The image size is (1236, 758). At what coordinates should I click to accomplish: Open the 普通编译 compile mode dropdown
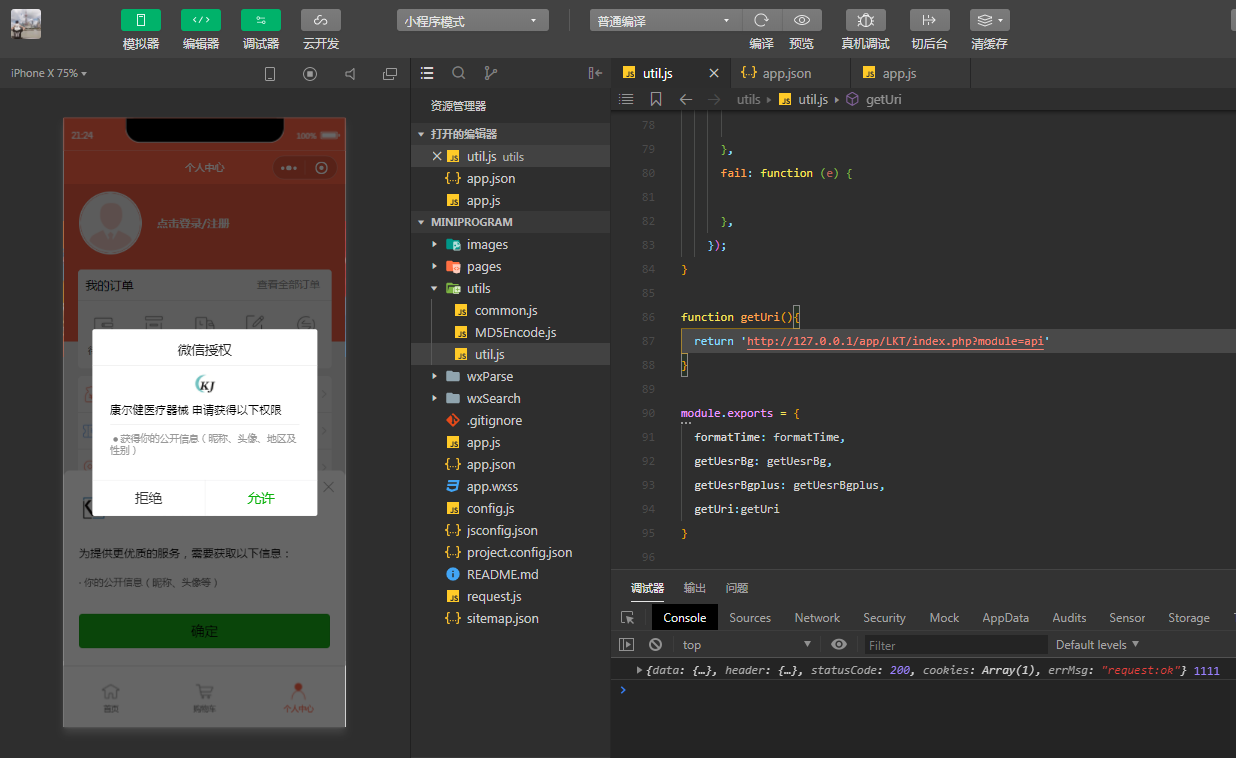click(x=665, y=20)
